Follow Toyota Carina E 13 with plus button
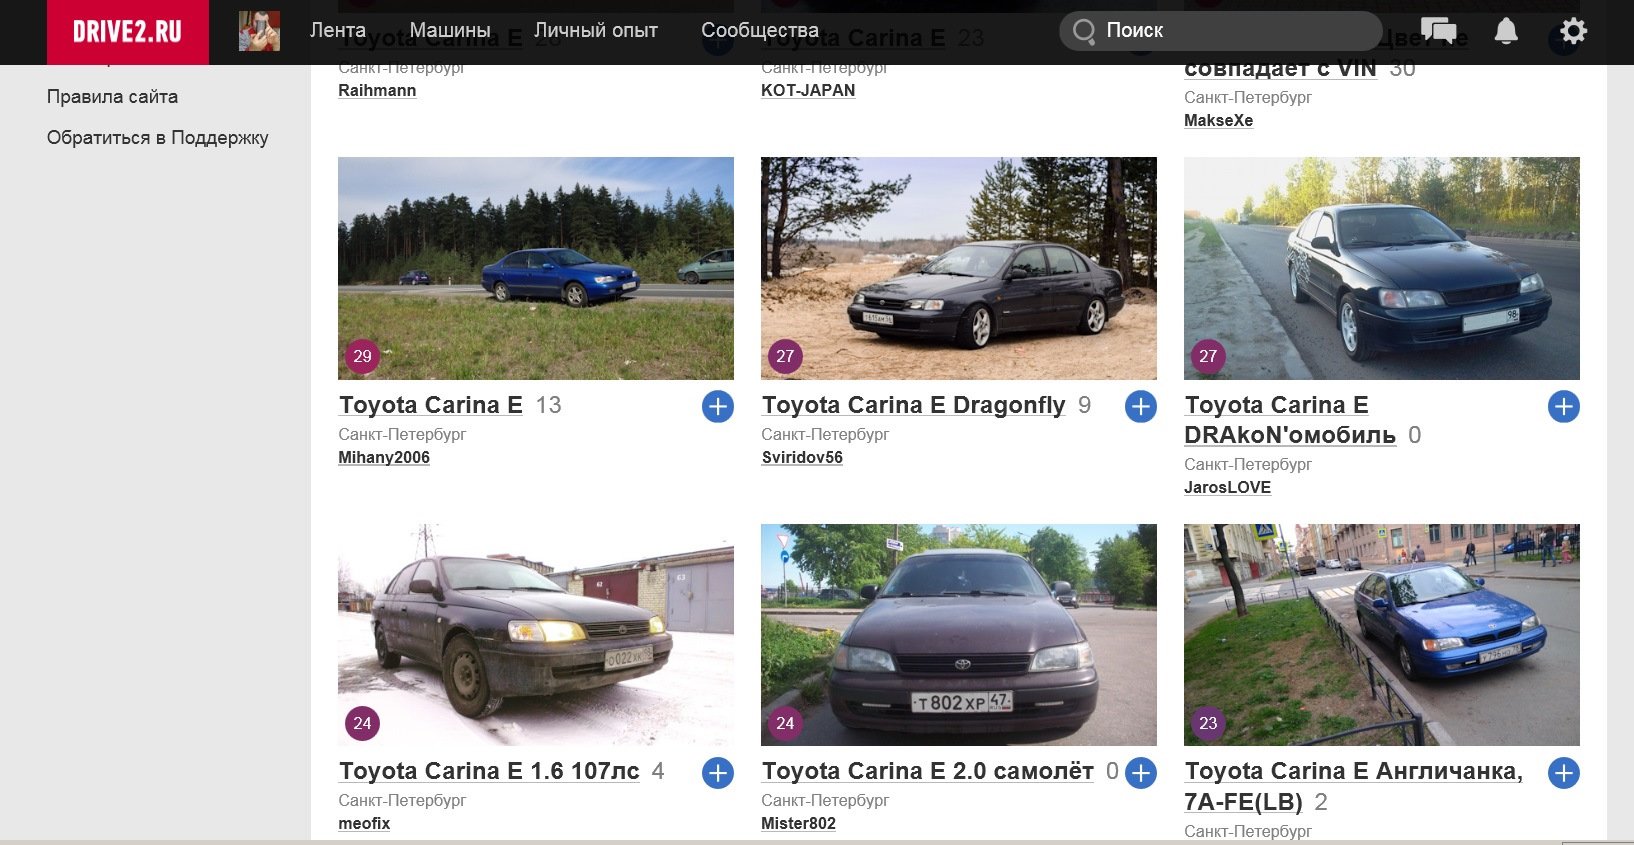1634x845 pixels. [718, 406]
